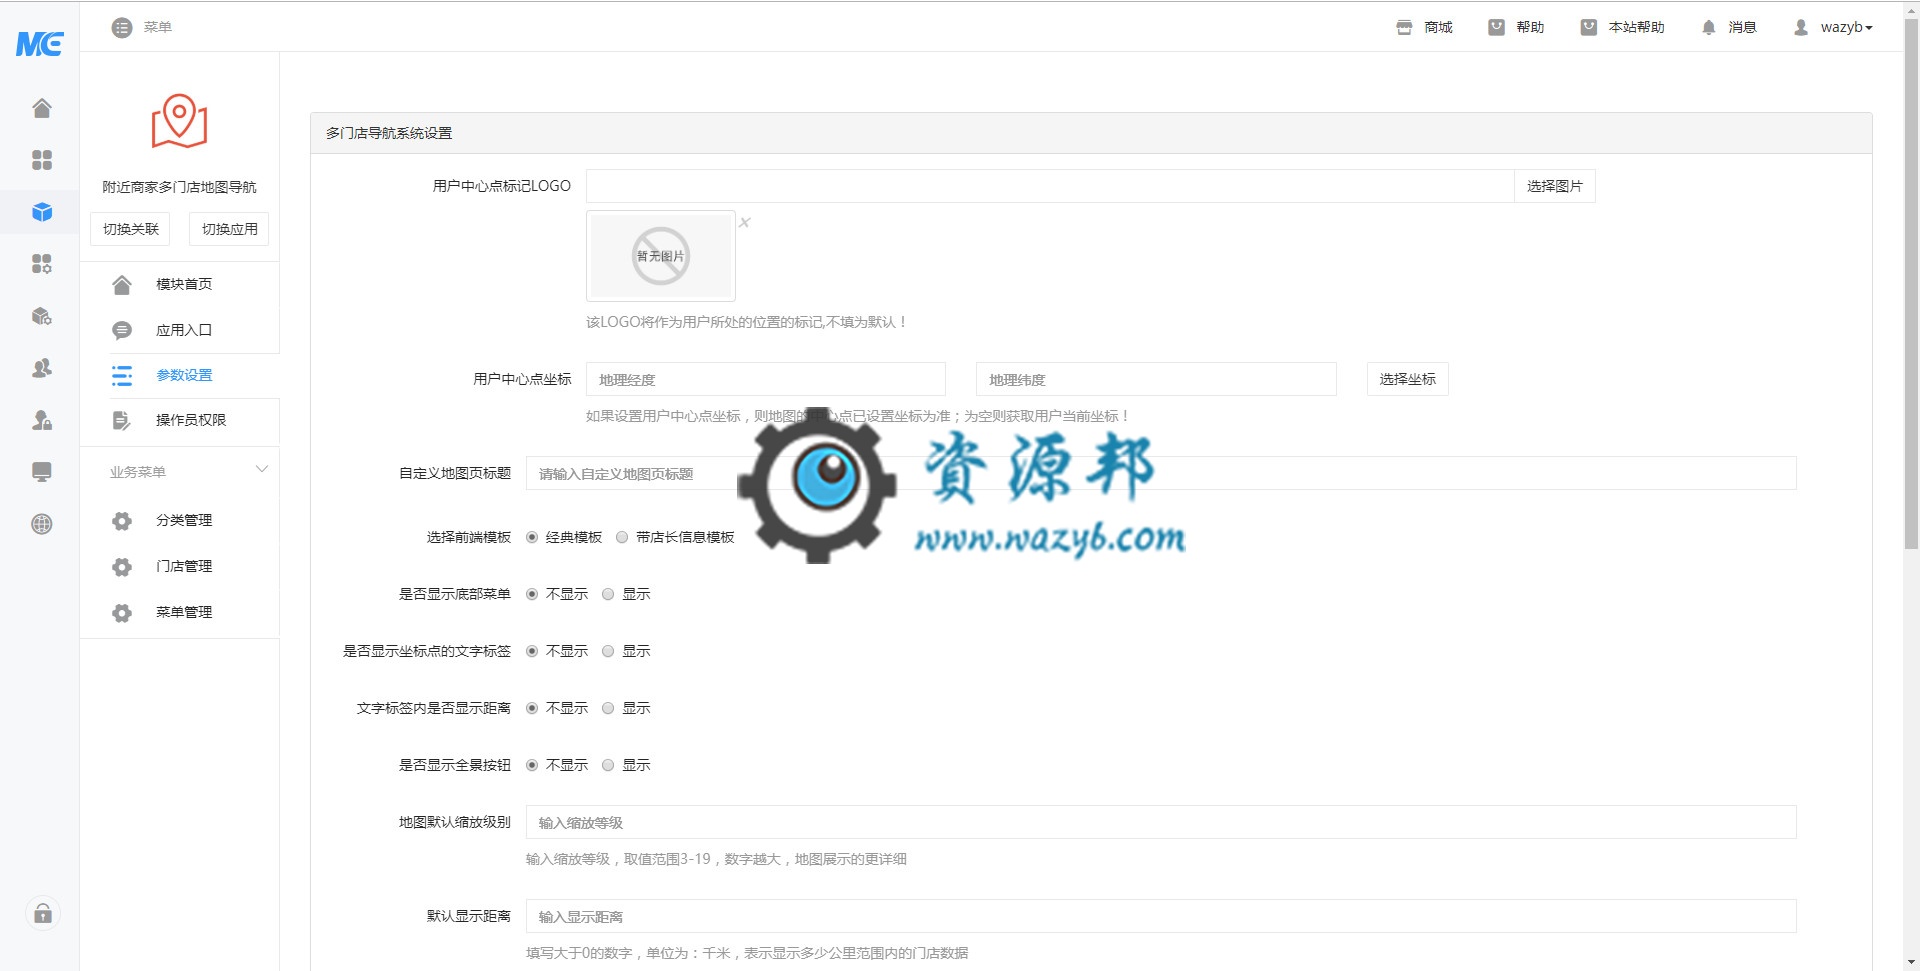Click the user avatar icon beside wazyb
This screenshot has height=971, width=1920.
pyautogui.click(x=1801, y=28)
